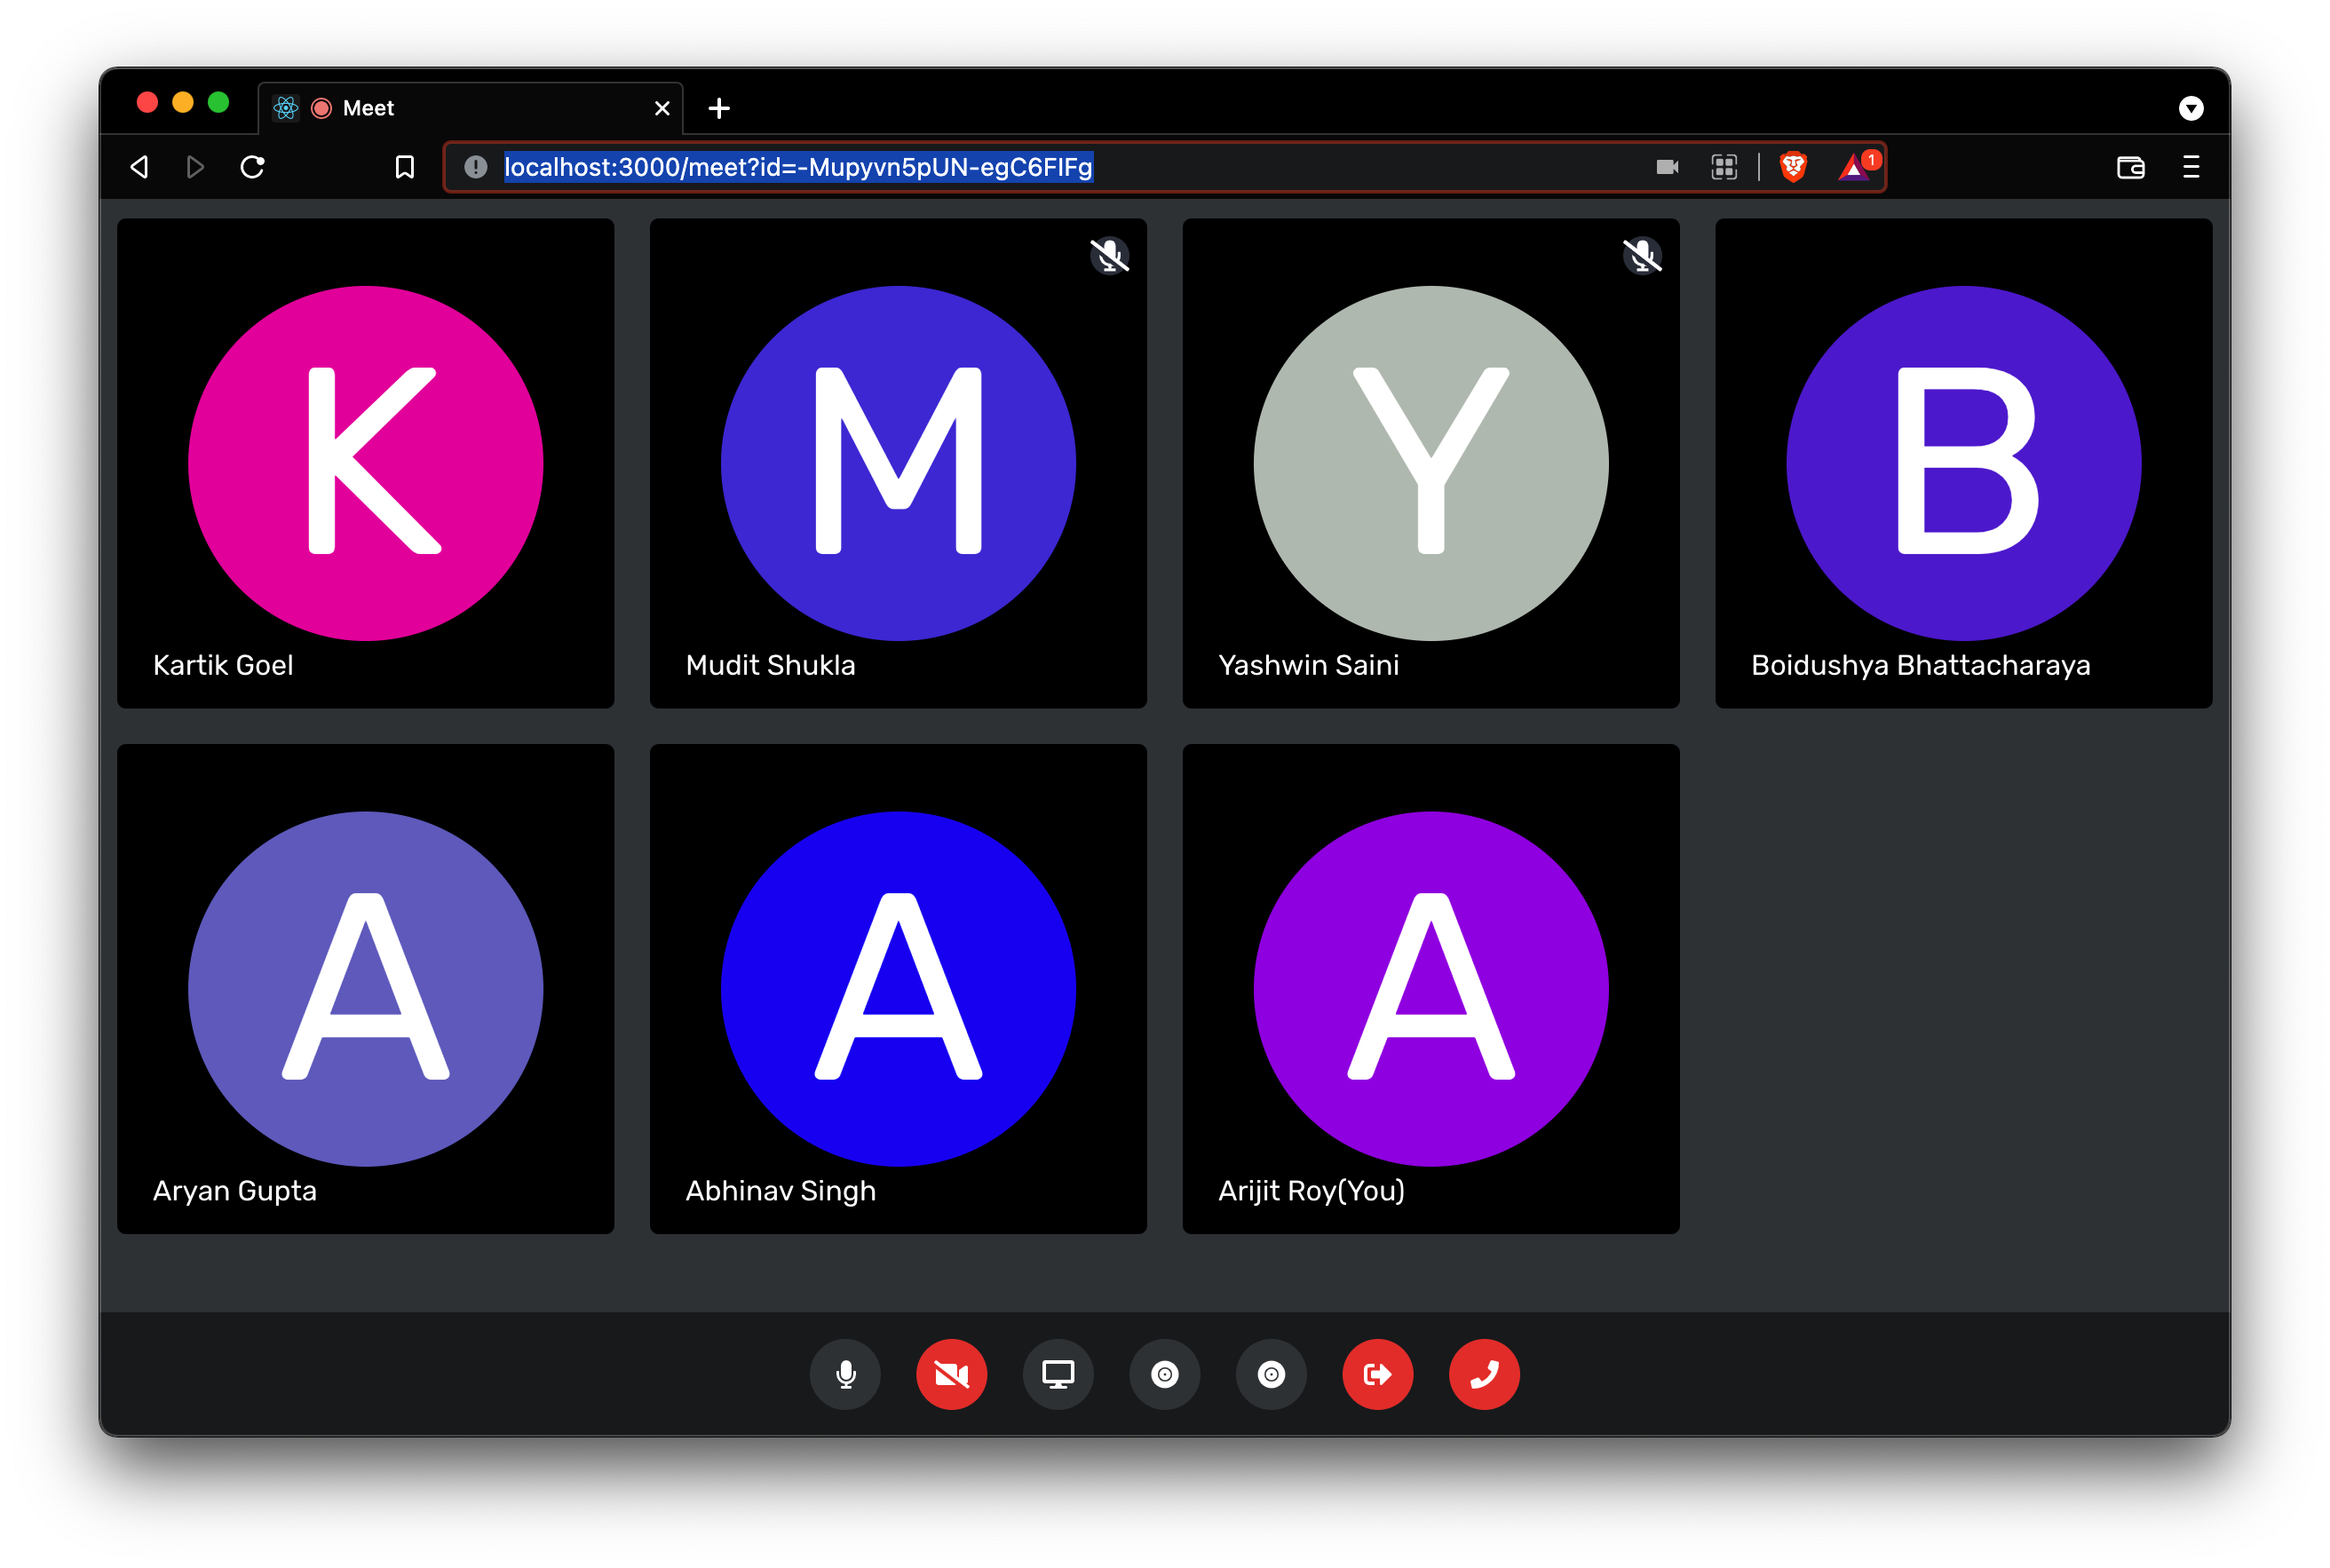Click Yashwin Saini's muted microphone indicator
Image resolution: width=2330 pixels, height=1568 pixels.
(1642, 256)
